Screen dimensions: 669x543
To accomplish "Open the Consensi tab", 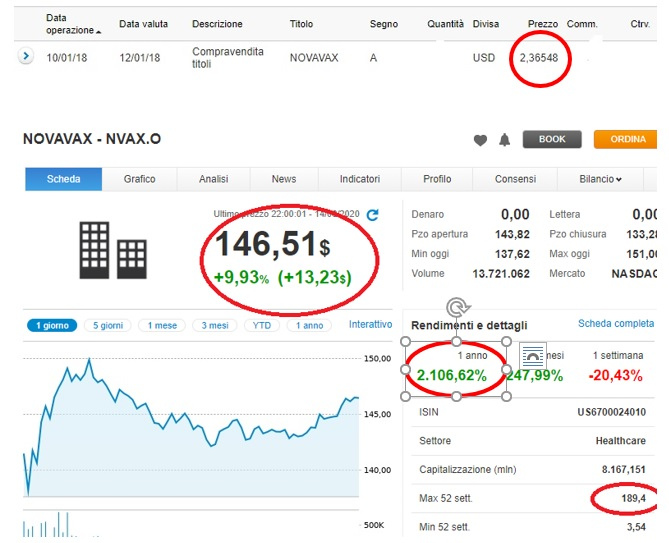I will pos(515,179).
